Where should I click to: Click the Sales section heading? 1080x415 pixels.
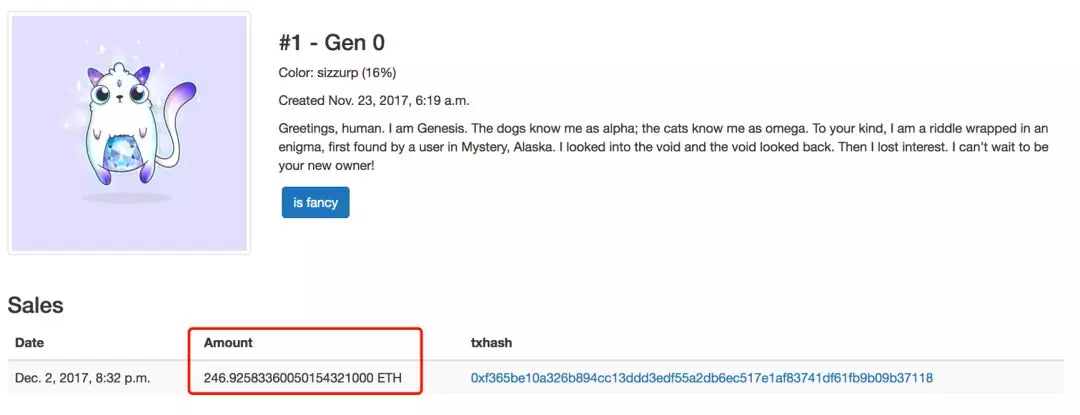(x=36, y=305)
